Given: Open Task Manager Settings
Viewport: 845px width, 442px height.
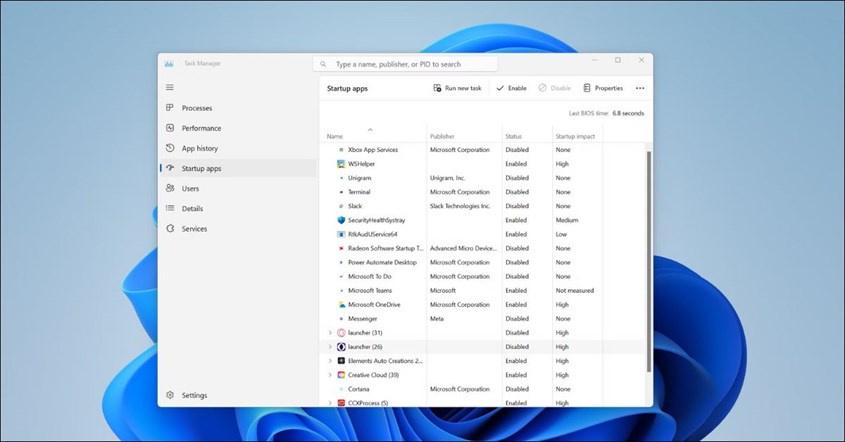Looking at the screenshot, I should pos(238,395).
